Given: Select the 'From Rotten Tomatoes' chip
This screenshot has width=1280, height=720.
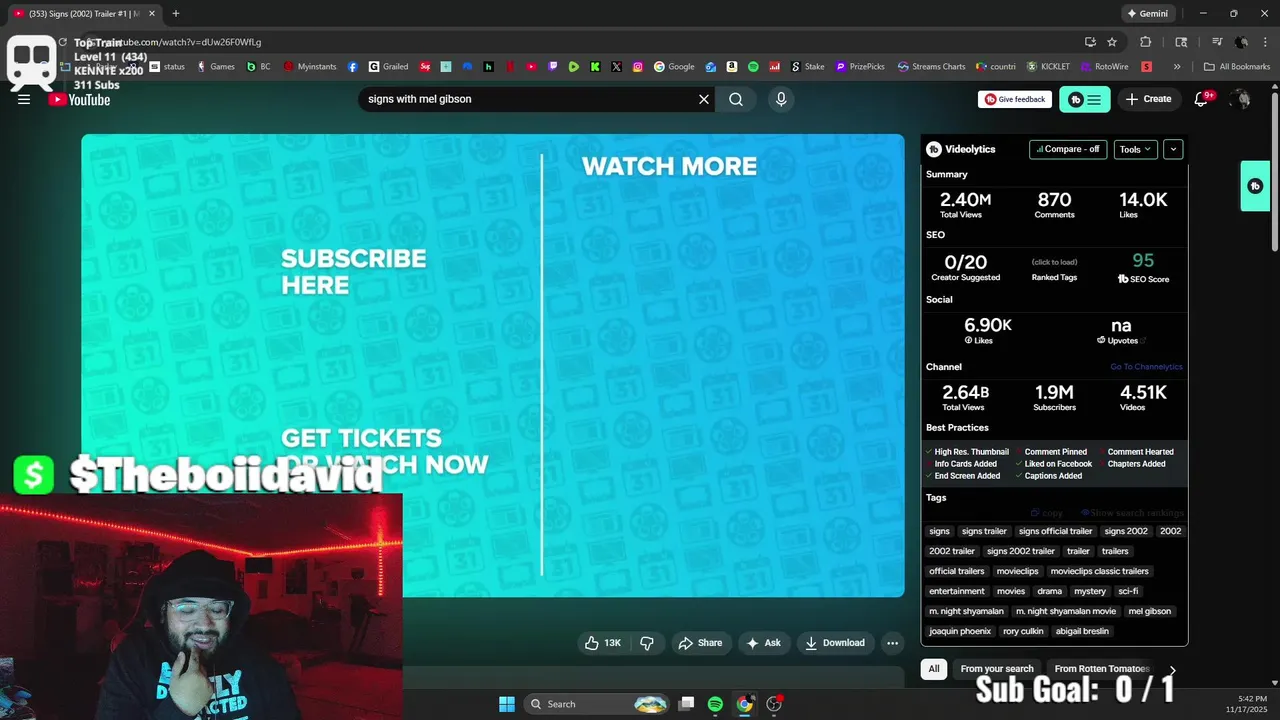Looking at the screenshot, I should [x=1102, y=669].
